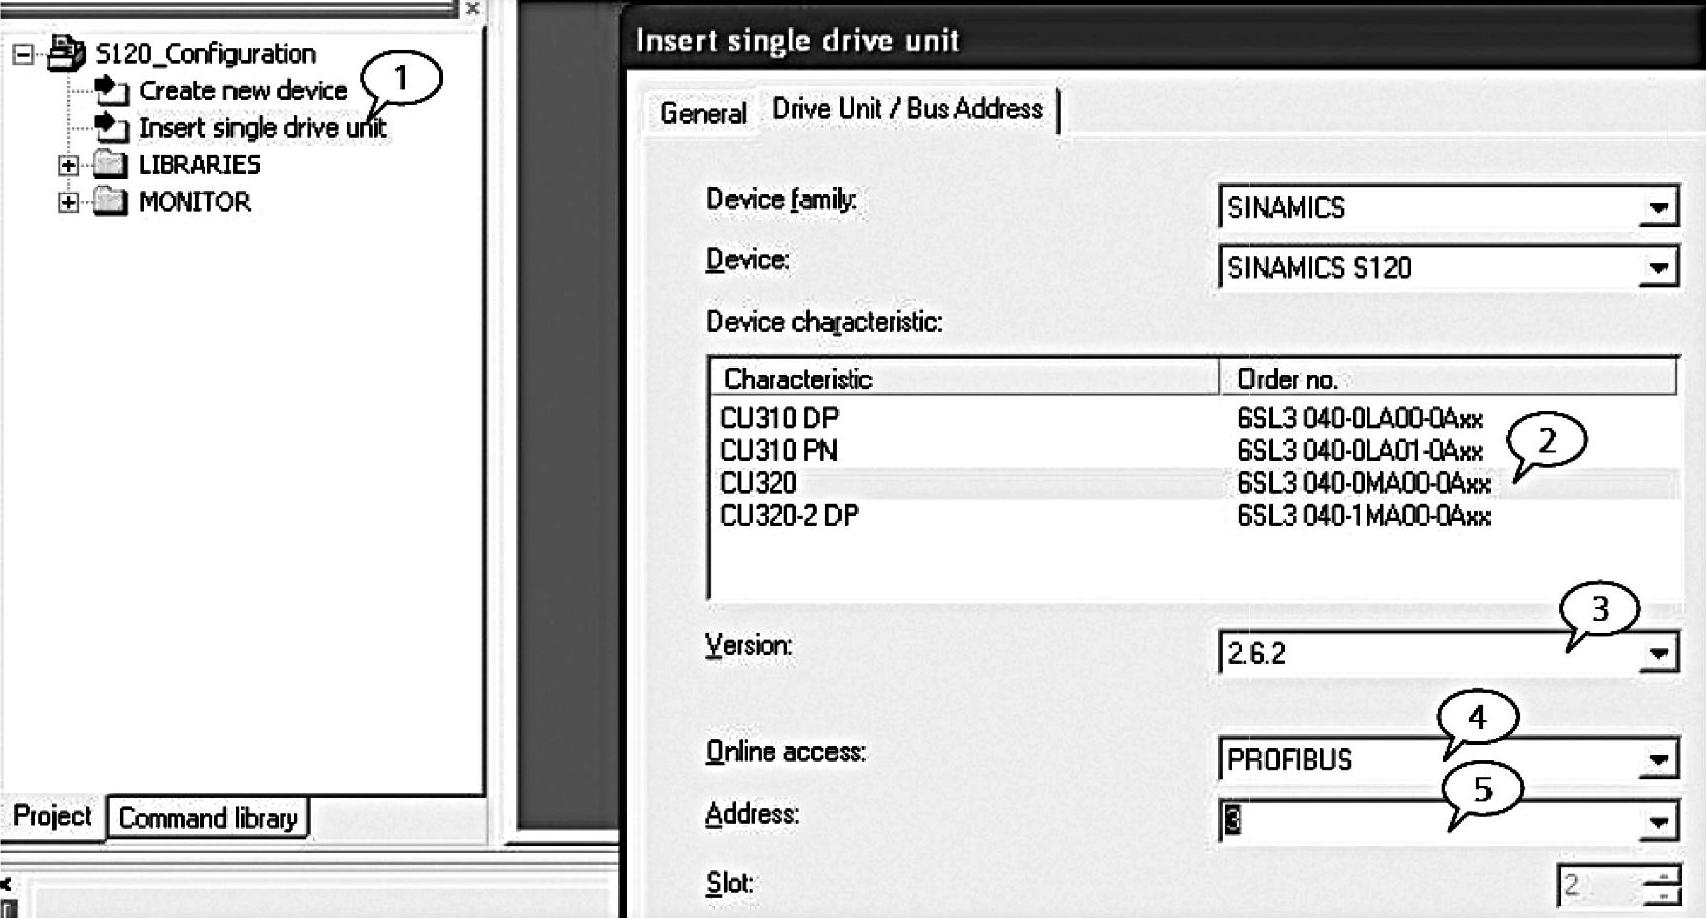Screen dimensions: 1706x918
Task: Open Create new device entry
Action: tap(243, 91)
